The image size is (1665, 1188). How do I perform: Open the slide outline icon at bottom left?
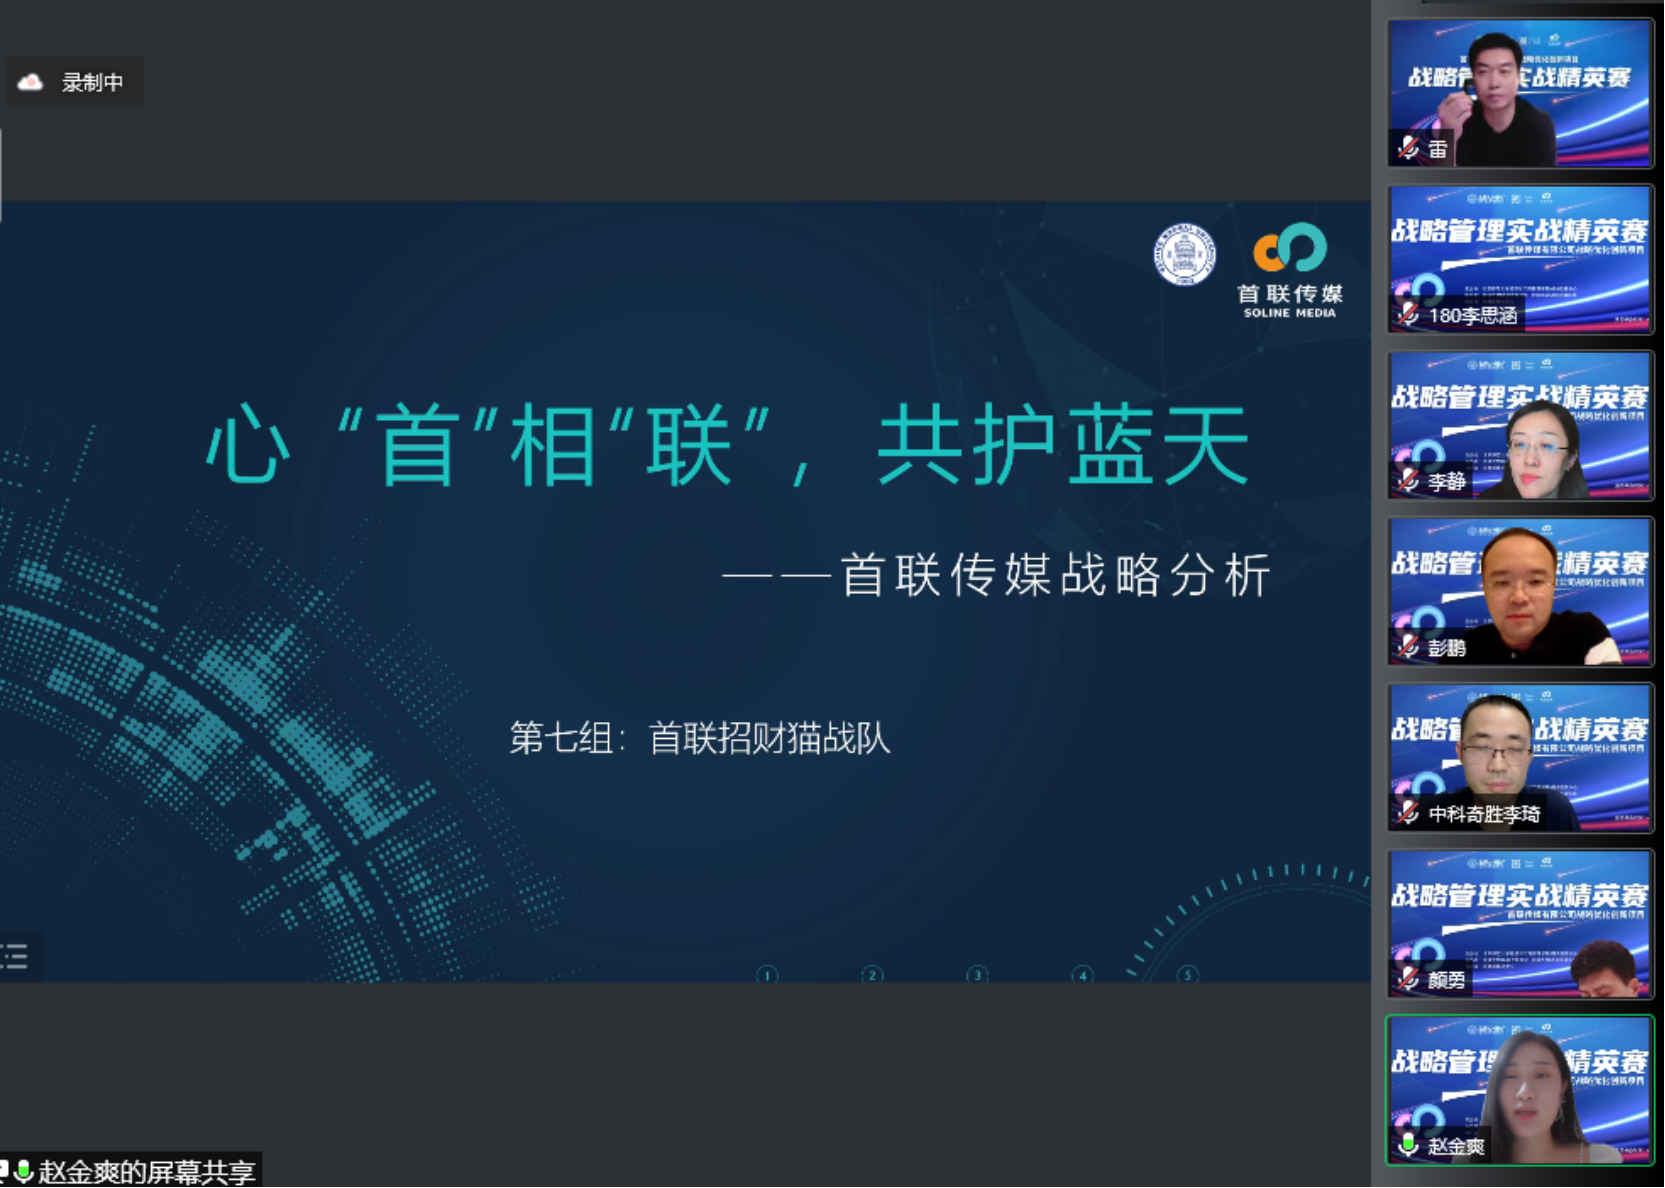(14, 958)
